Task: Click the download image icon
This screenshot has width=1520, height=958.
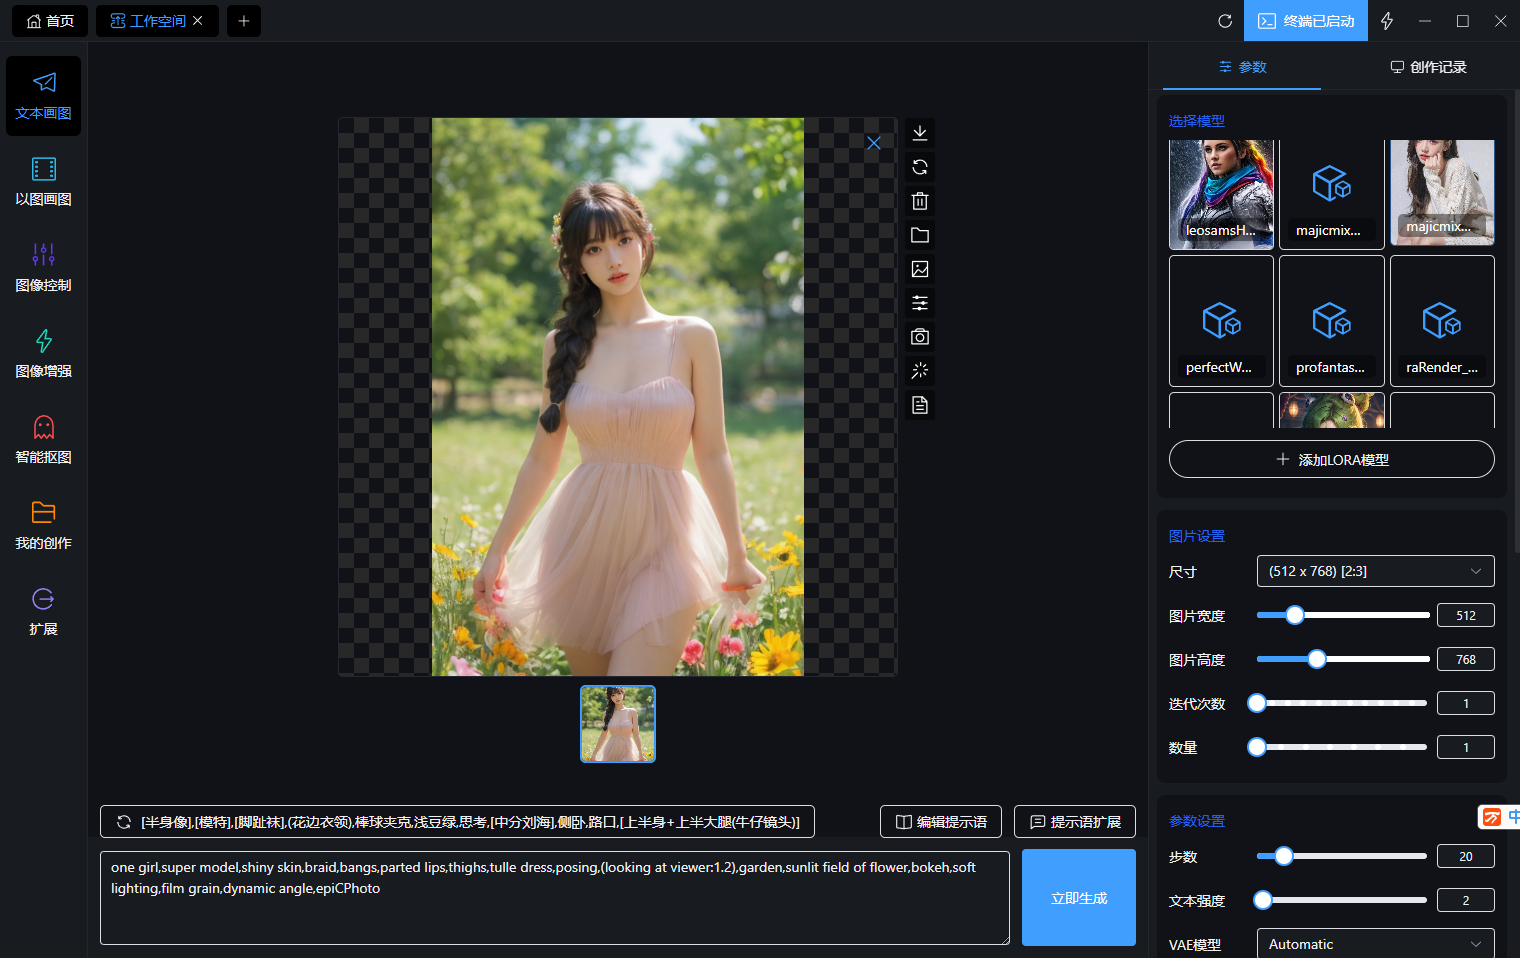Action: [920, 133]
